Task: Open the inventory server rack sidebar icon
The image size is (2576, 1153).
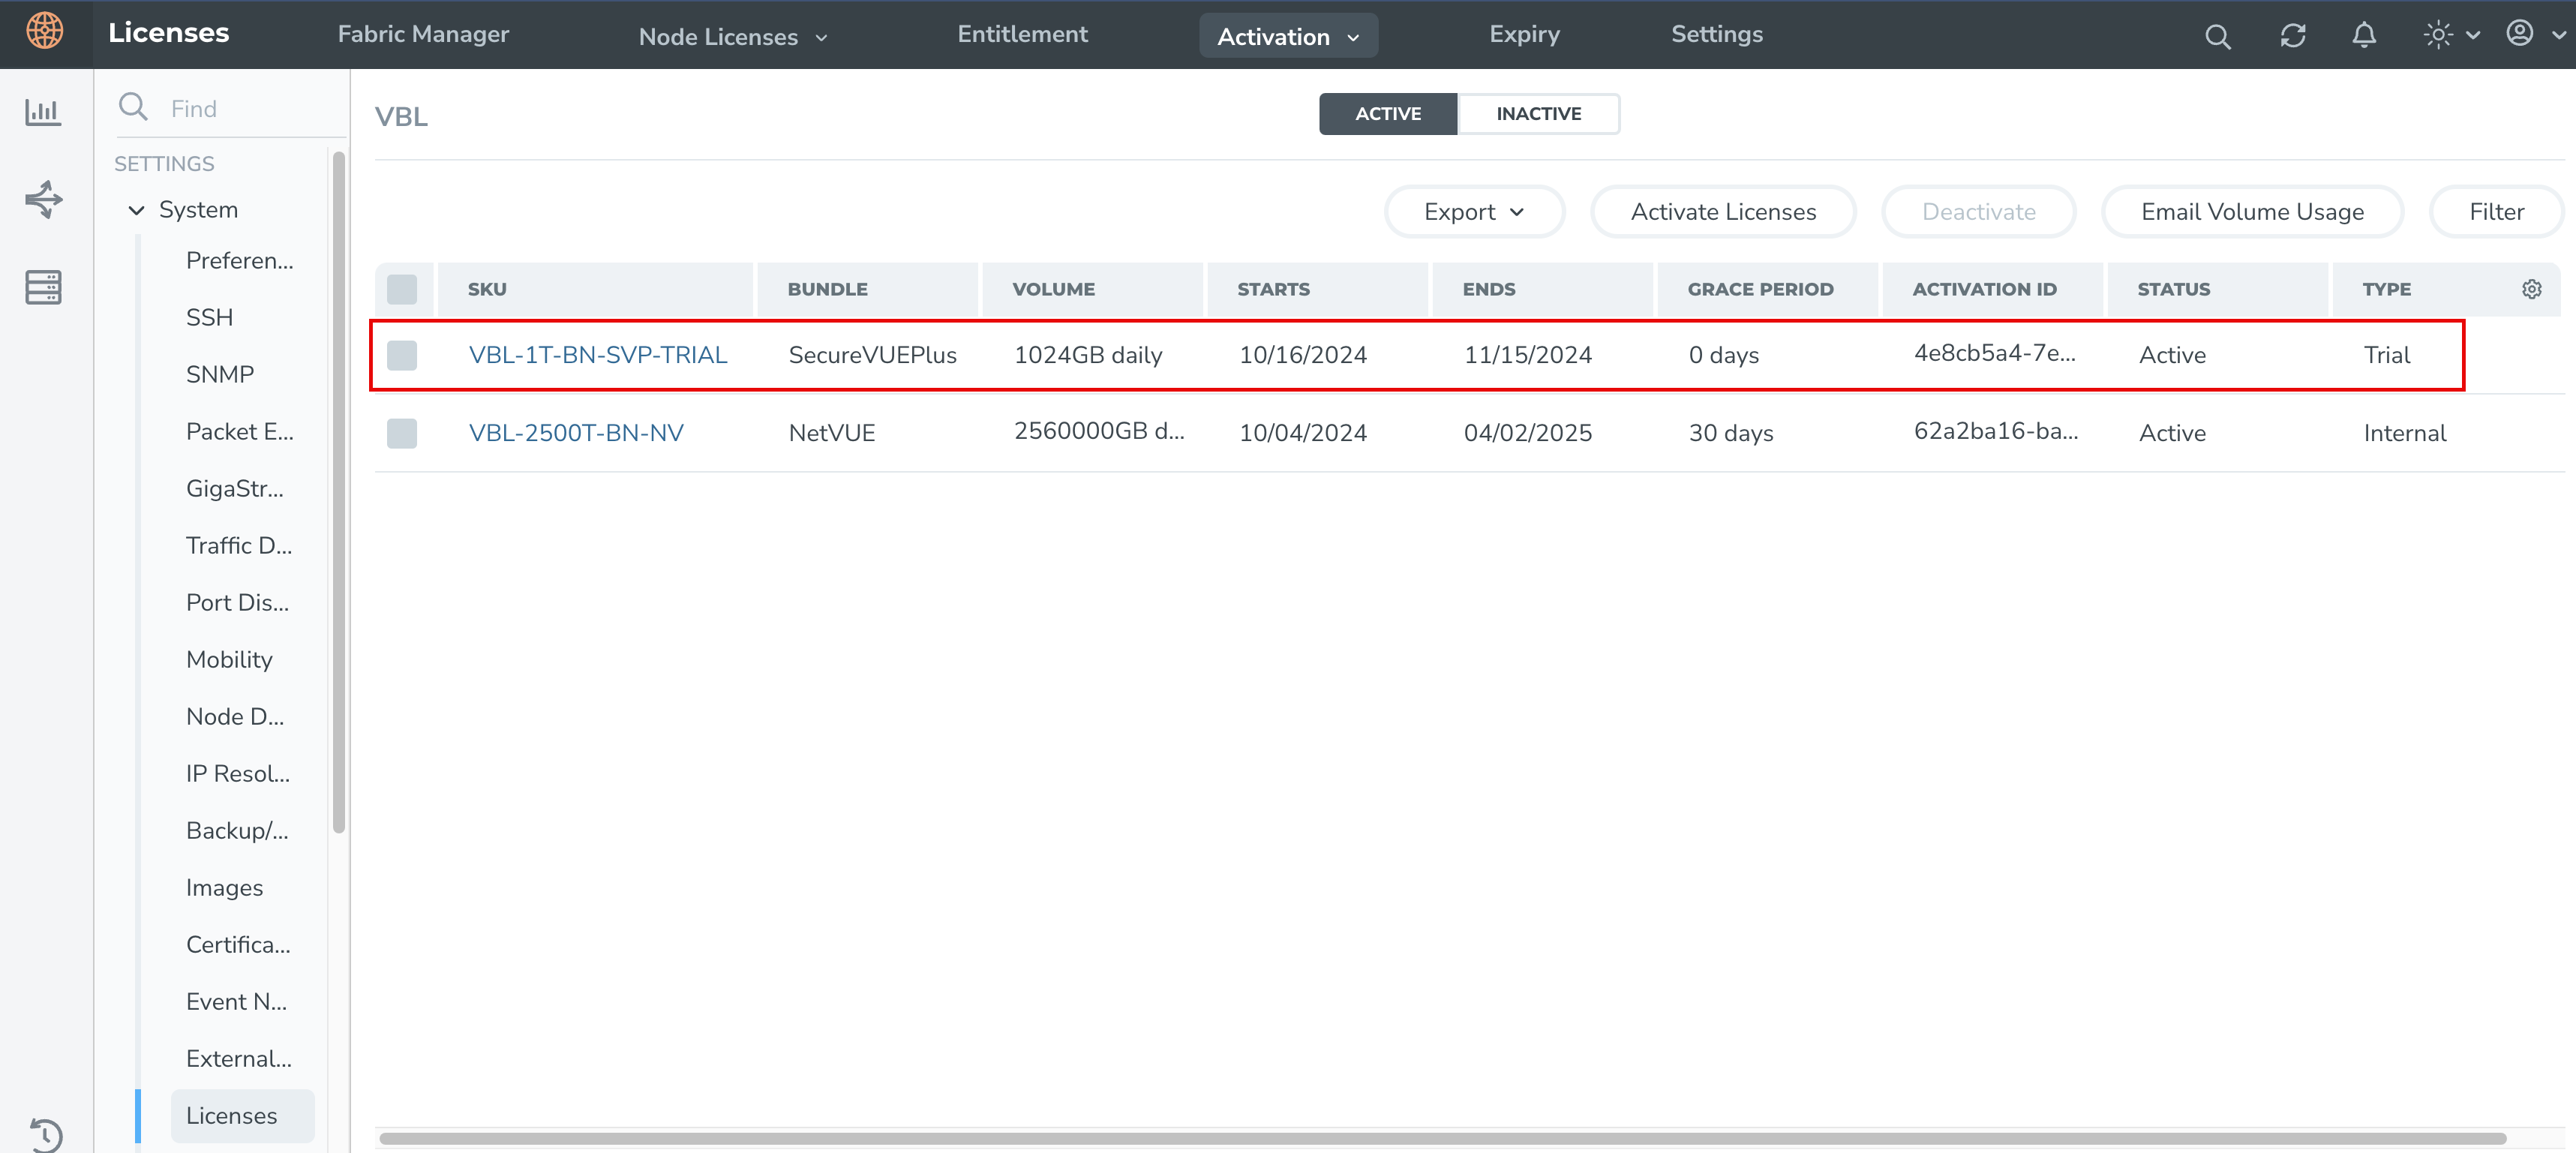Action: 43,287
